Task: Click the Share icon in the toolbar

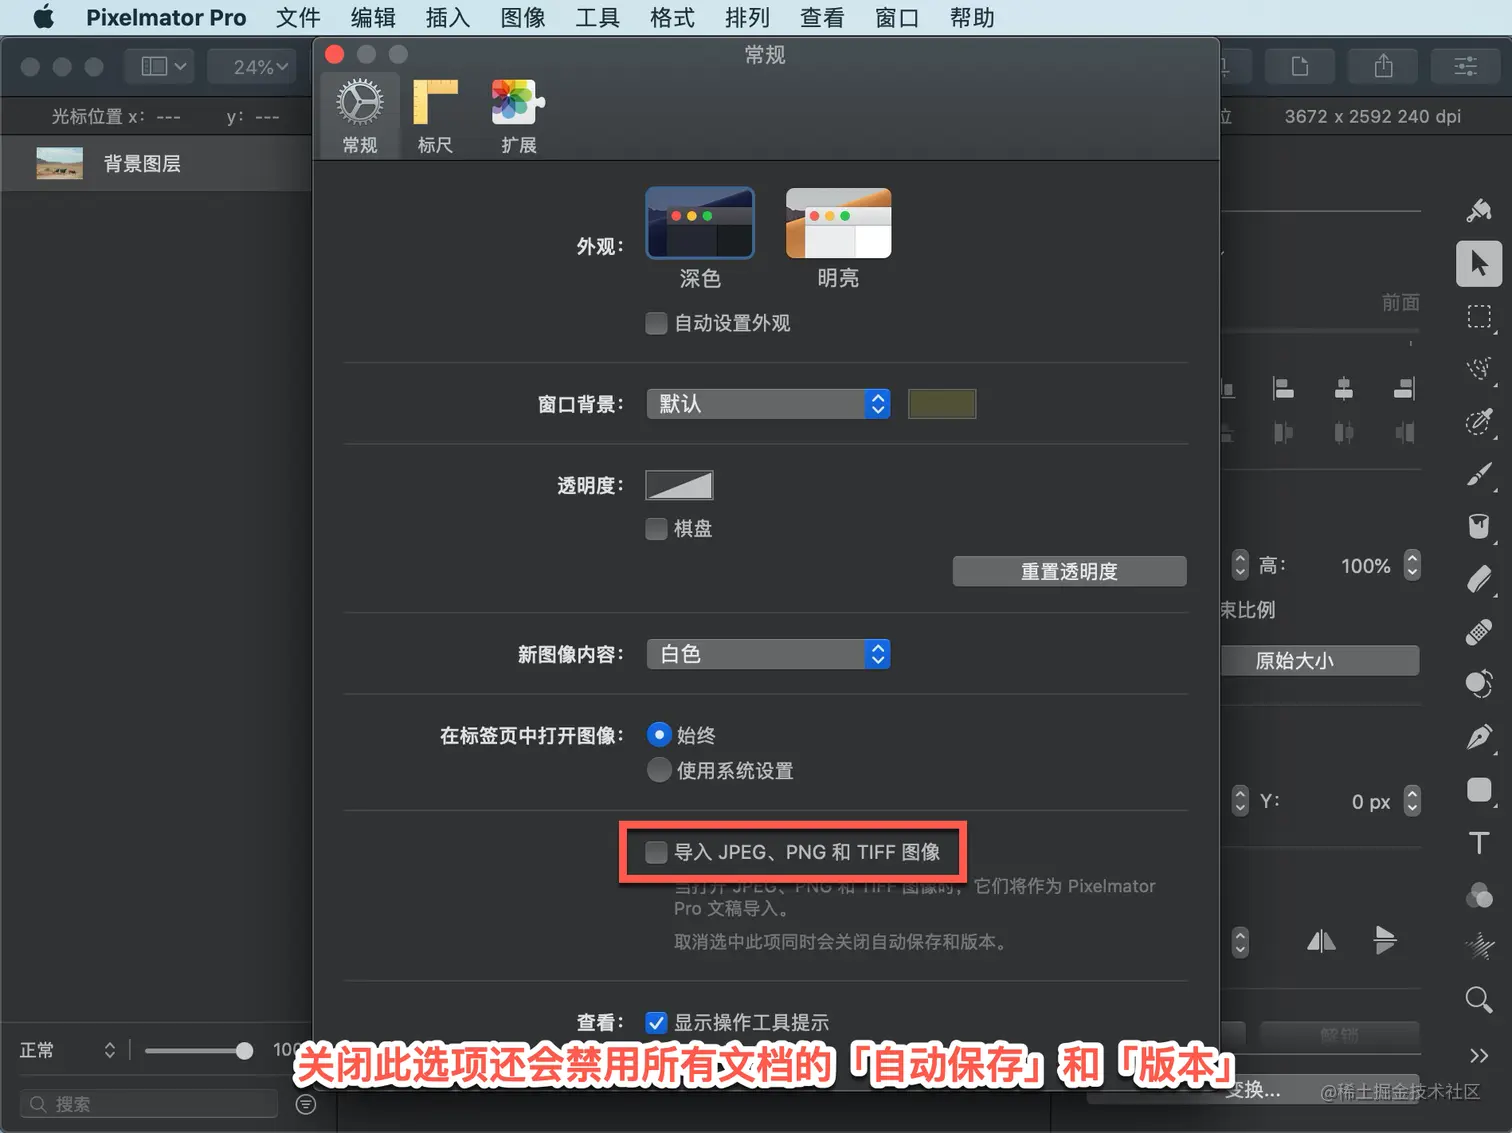Action: [x=1384, y=67]
